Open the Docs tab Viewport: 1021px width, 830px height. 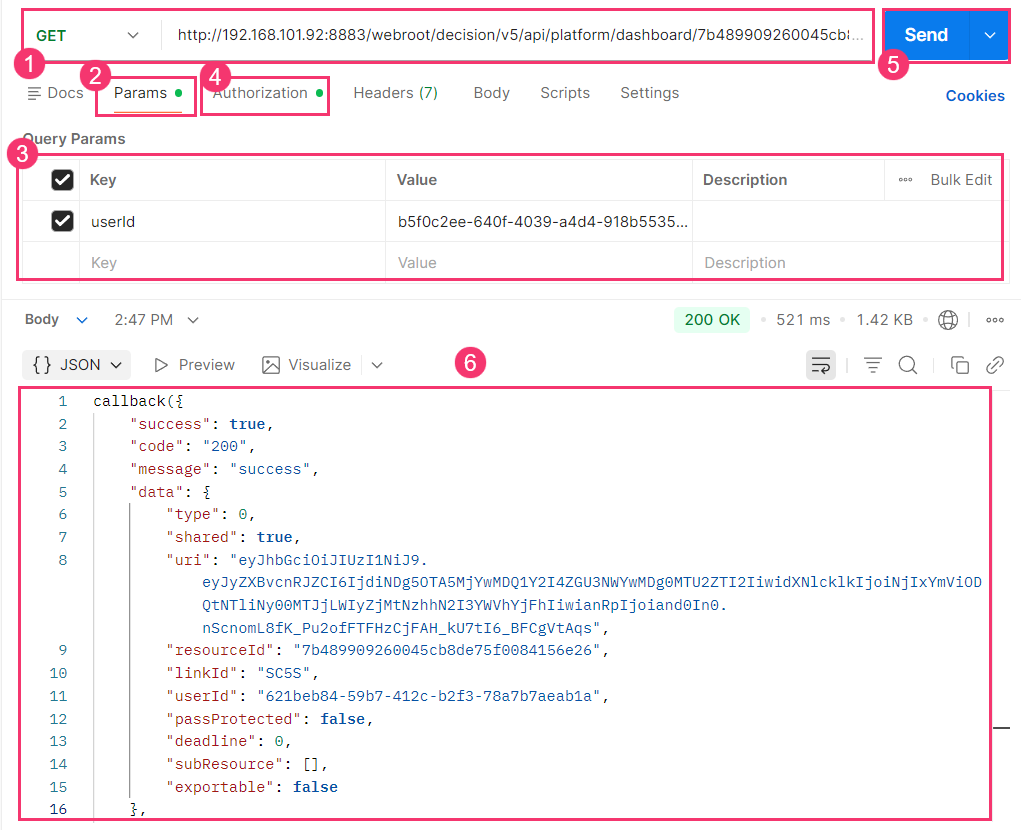click(56, 93)
